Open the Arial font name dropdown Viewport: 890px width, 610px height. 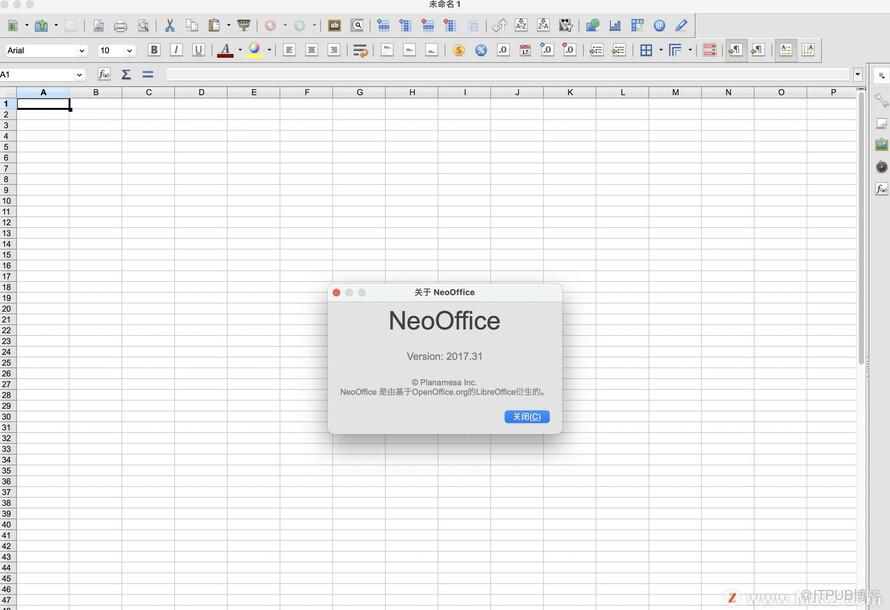[82, 51]
